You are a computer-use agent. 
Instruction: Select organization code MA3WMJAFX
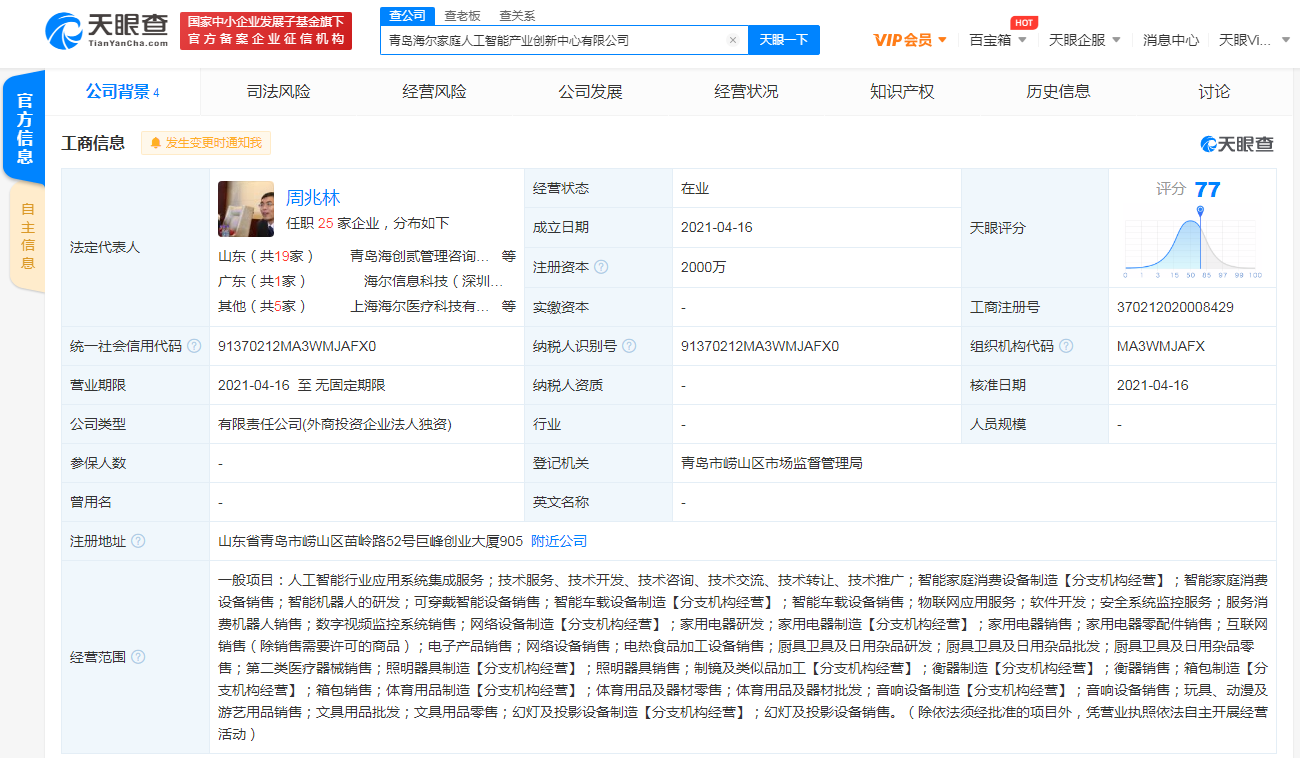pos(1161,346)
